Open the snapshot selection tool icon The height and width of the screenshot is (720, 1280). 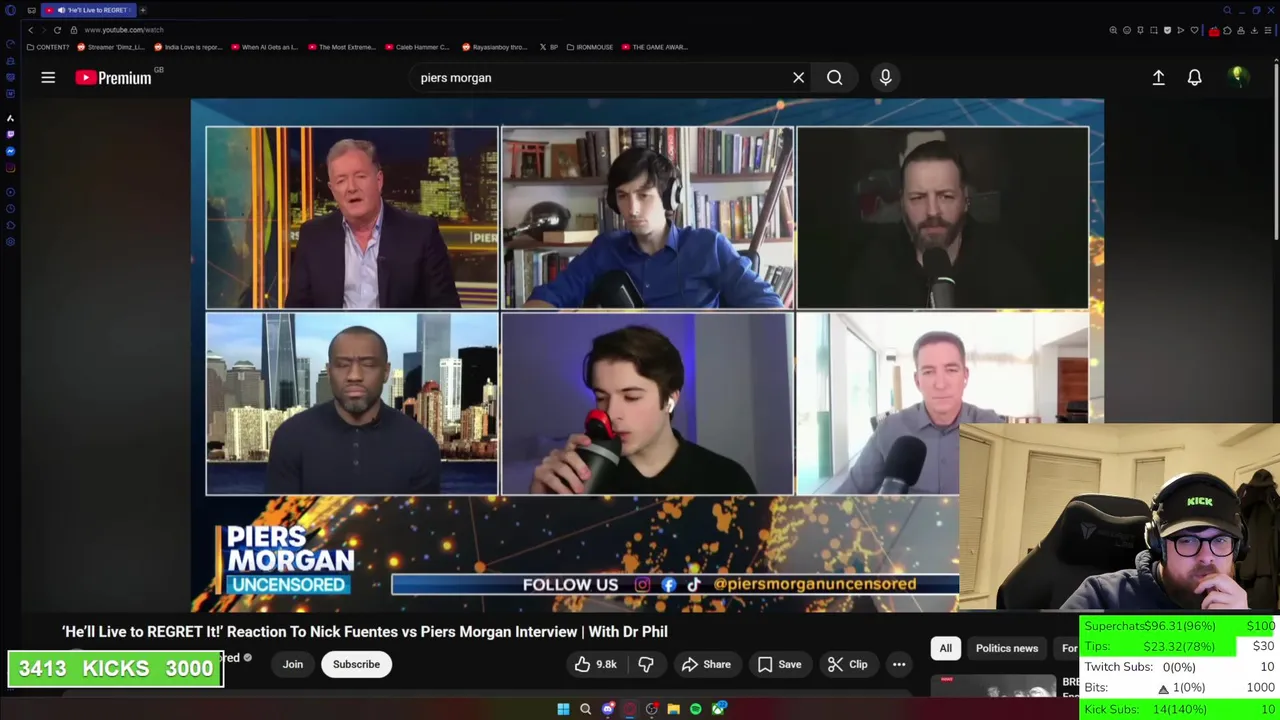1154,30
